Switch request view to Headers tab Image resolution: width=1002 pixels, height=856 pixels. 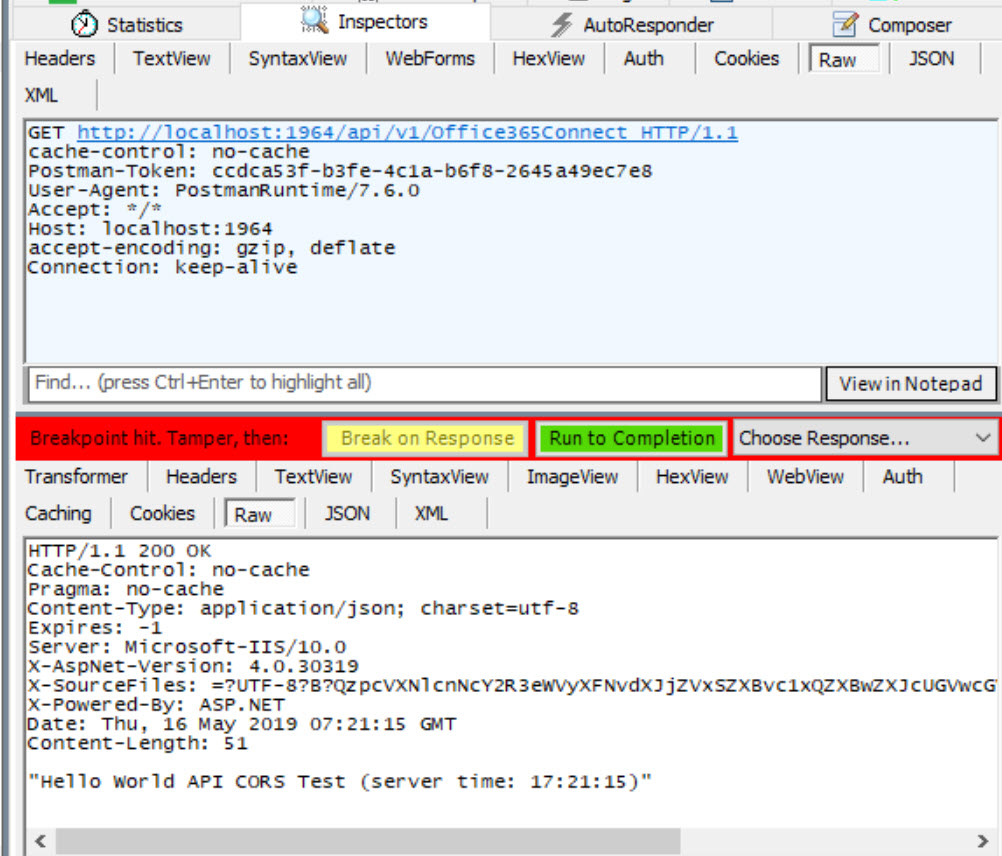coord(59,59)
